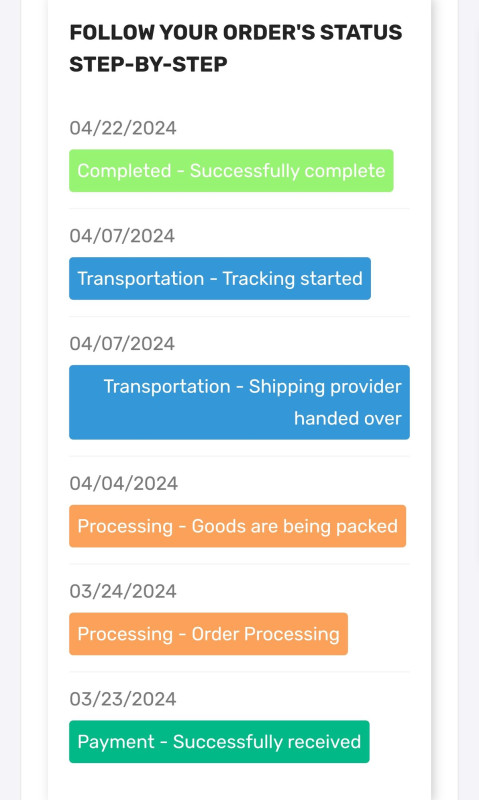Open the Transportation - Shipping provider handed over badge
479x800 pixels.
point(239,402)
